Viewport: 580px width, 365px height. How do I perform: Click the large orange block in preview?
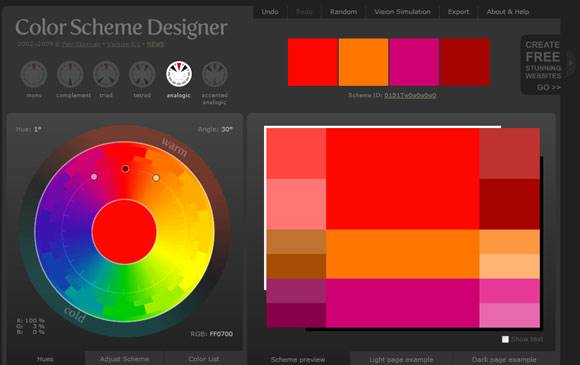pyautogui.click(x=403, y=254)
